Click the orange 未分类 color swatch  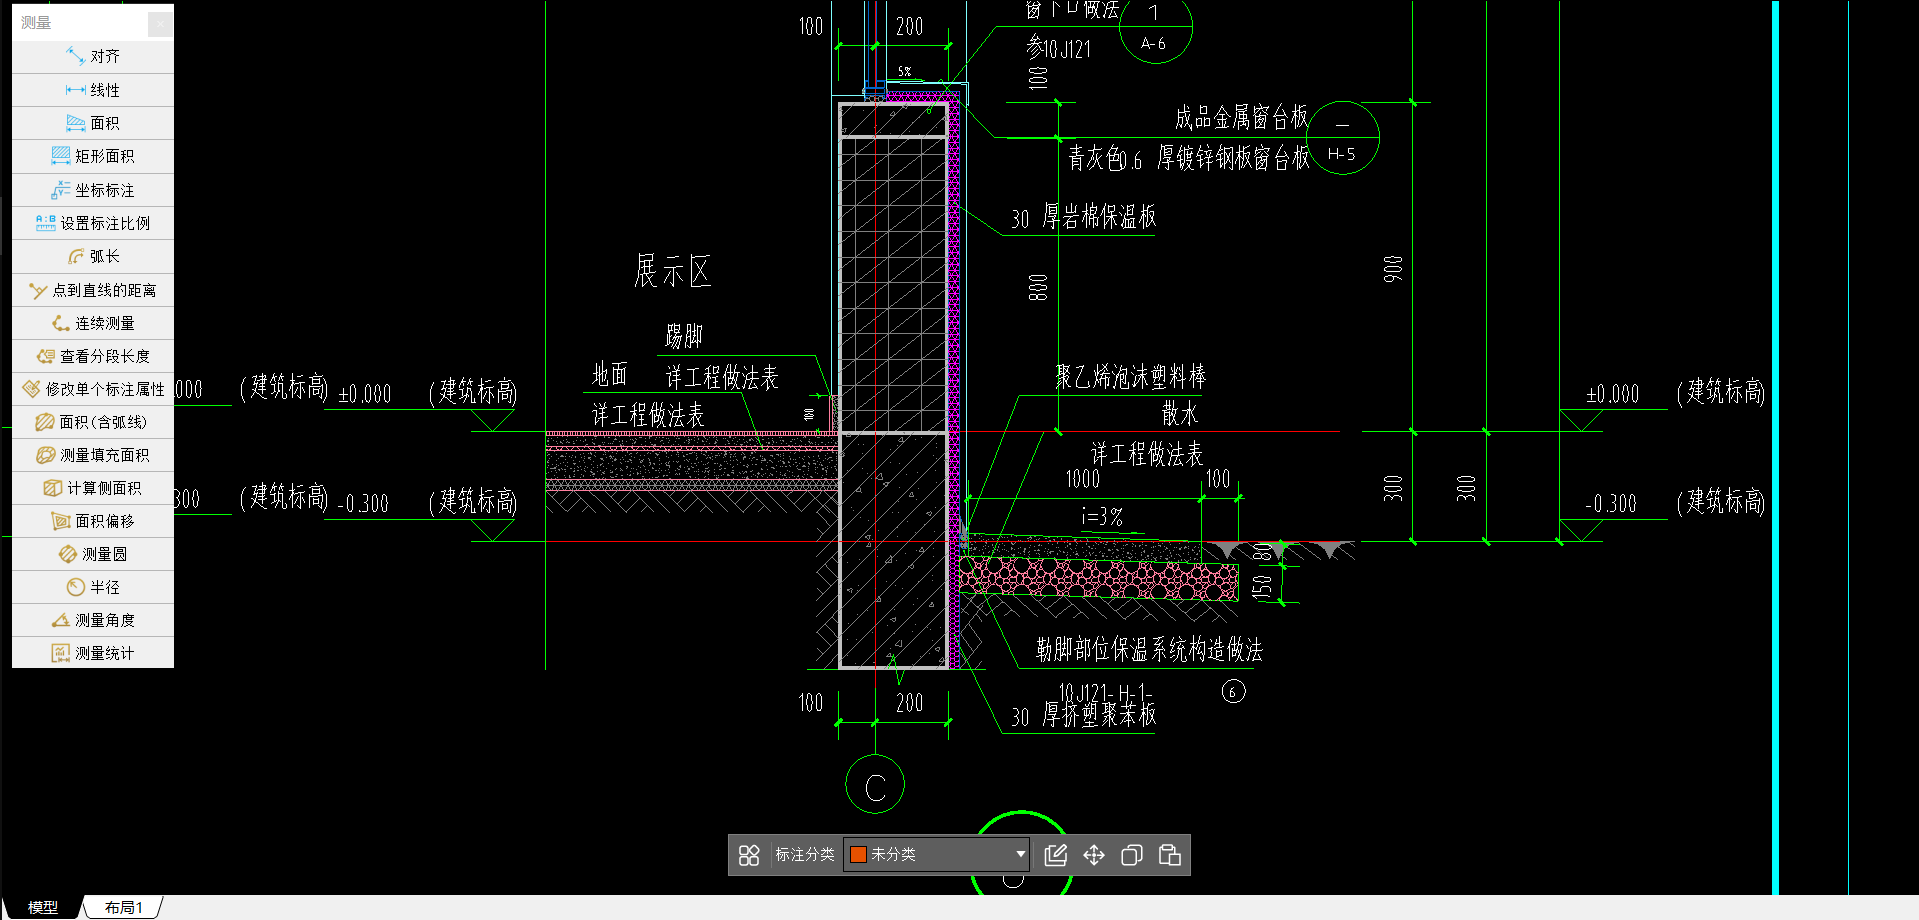point(858,854)
